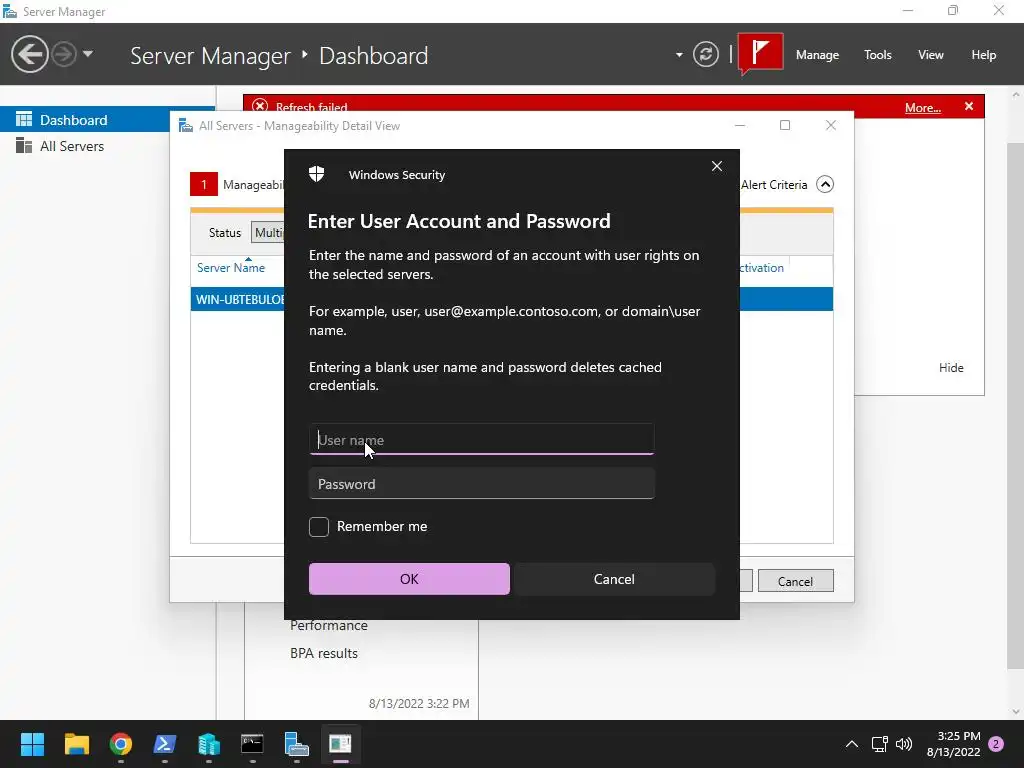Open the red notifications flag
The width and height of the screenshot is (1024, 768).
tap(760, 54)
